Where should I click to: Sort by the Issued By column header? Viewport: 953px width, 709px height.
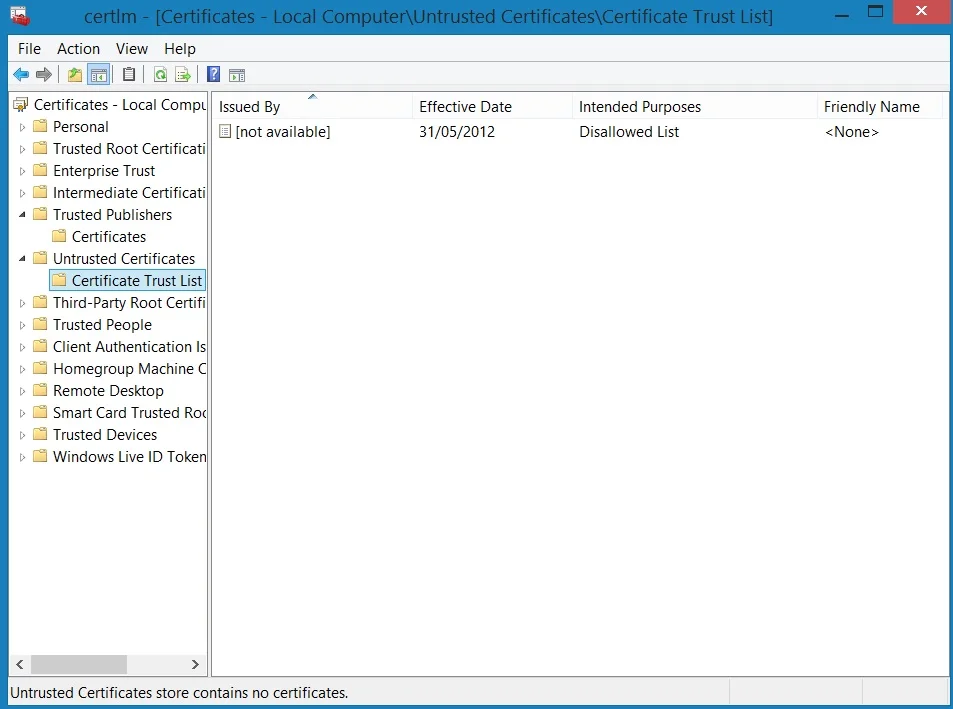pos(312,106)
